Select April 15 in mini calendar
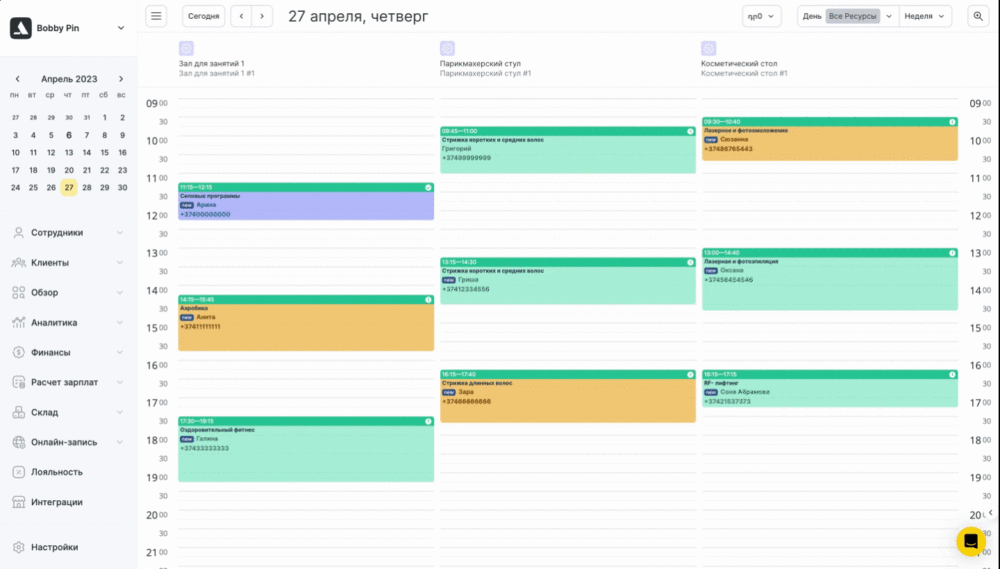 pyautogui.click(x=105, y=152)
